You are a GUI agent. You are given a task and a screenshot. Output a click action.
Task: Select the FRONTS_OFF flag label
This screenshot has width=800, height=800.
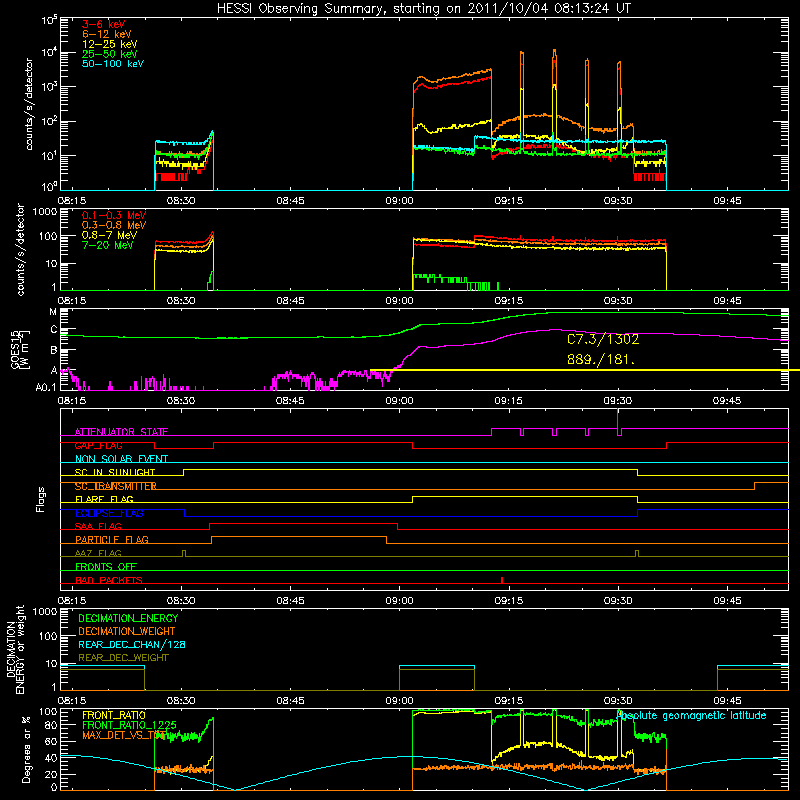point(106,567)
